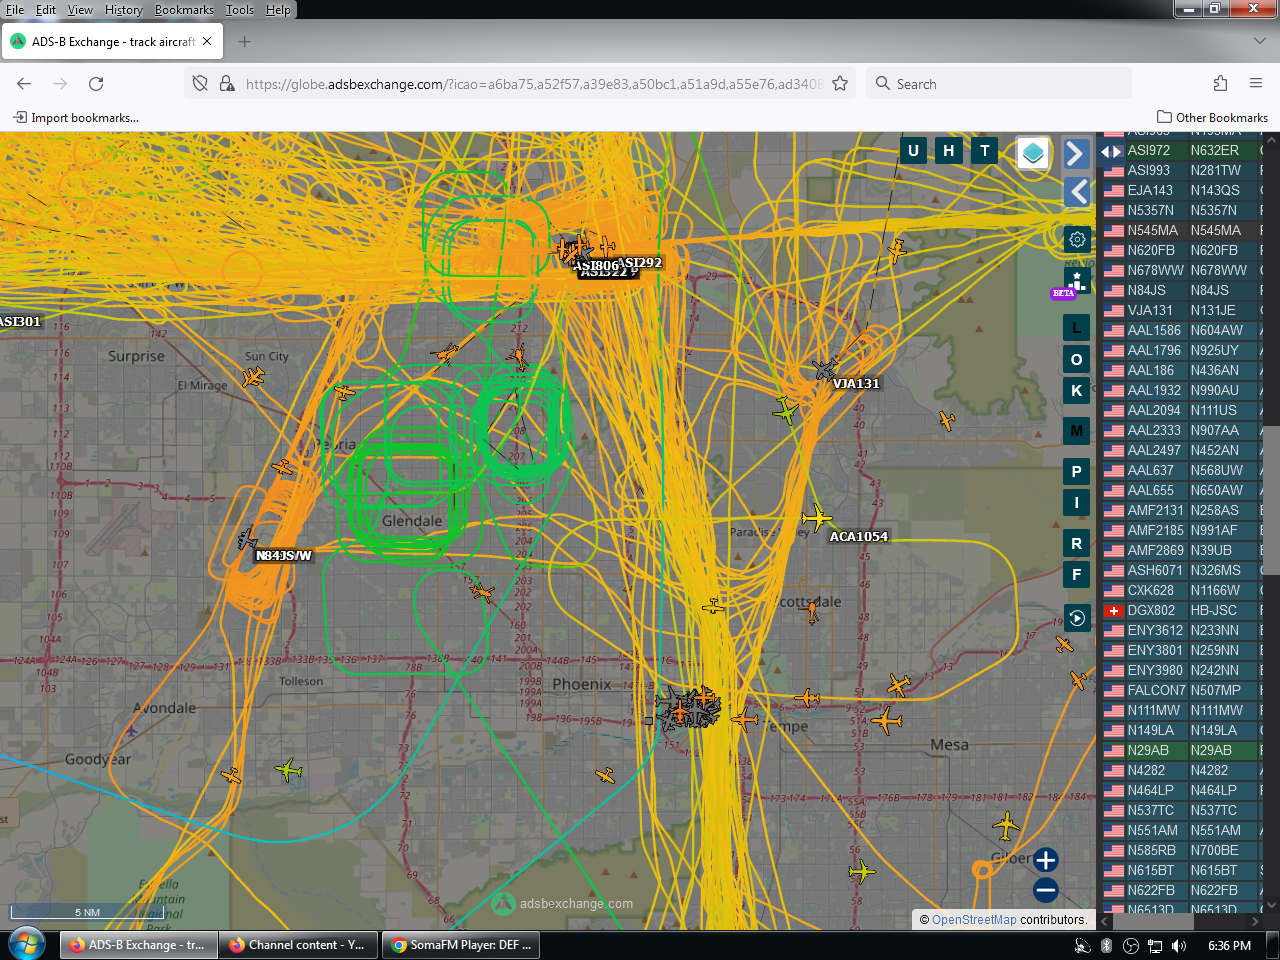Screen dimensions: 1280x960
Task: Open the Other Bookmarks folder
Action: pyautogui.click(x=1212, y=118)
